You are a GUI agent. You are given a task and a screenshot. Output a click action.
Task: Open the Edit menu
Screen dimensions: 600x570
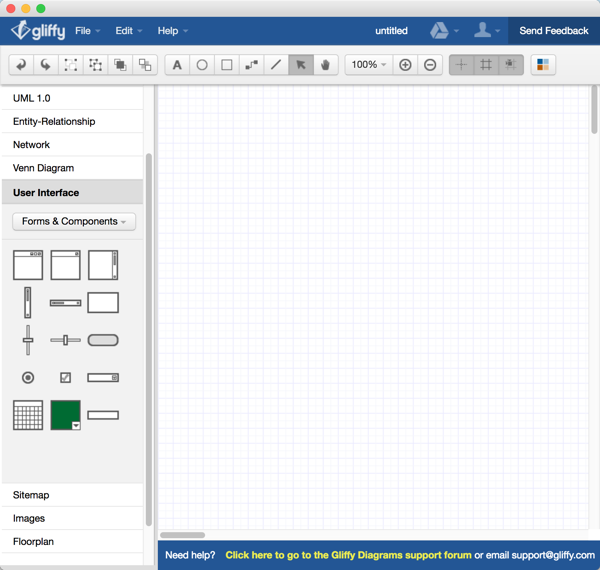pyautogui.click(x=129, y=31)
